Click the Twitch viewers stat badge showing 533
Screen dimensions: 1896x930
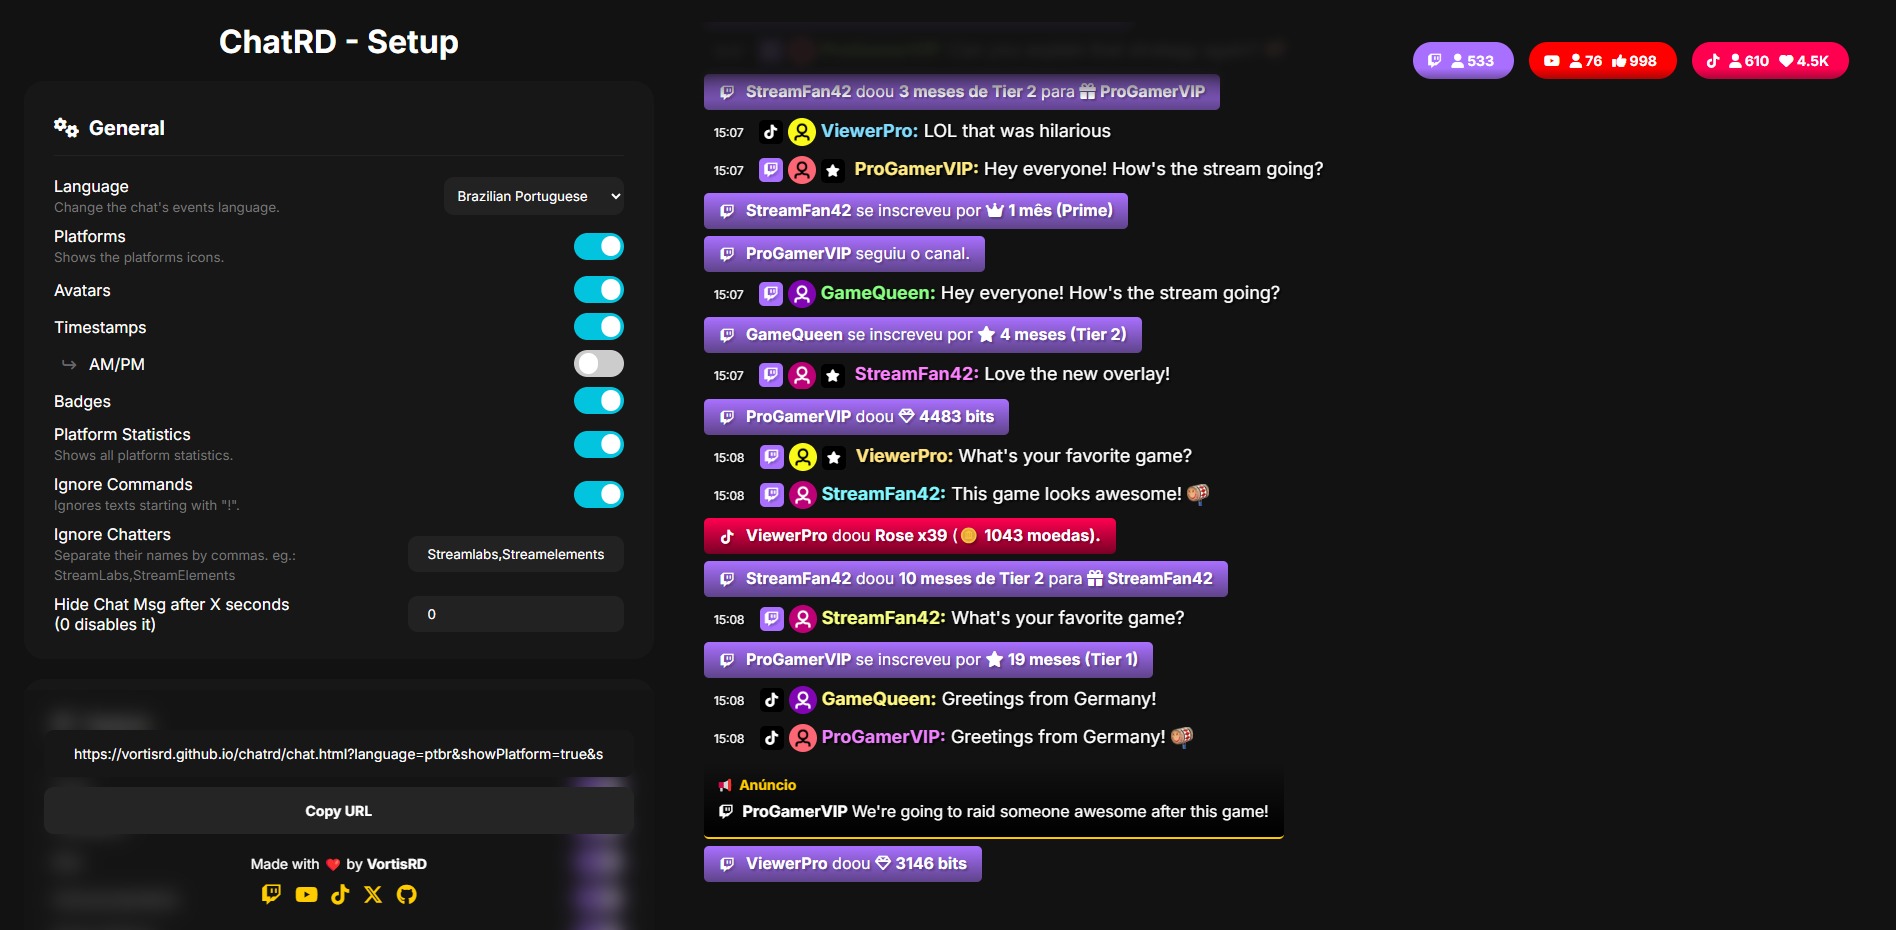pos(1463,61)
